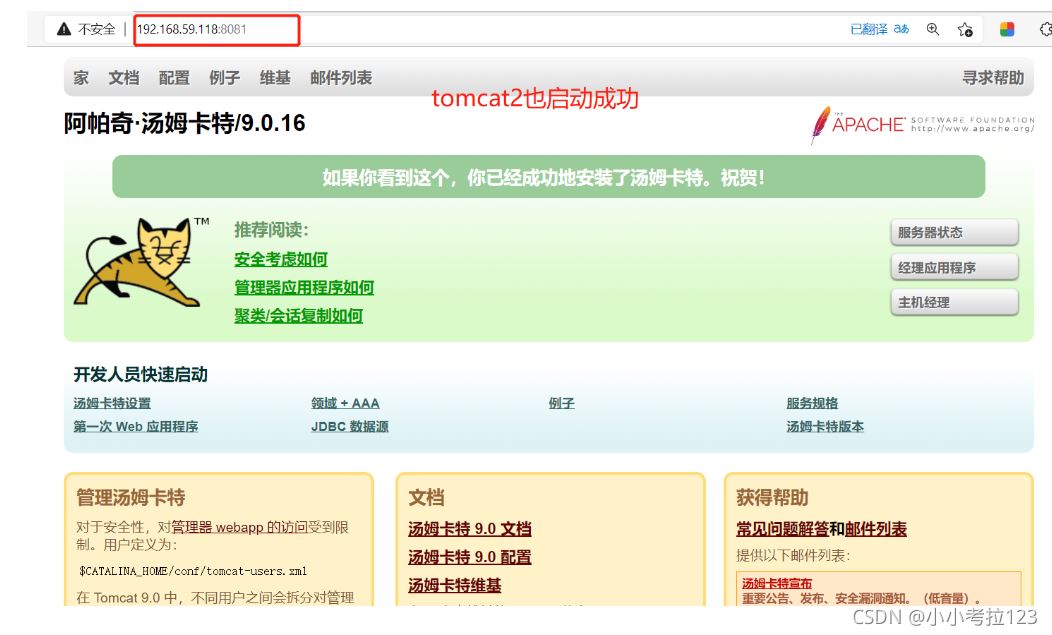Open the 第一次 Web 应用程序 link
1052x635 pixels.
coord(136,426)
